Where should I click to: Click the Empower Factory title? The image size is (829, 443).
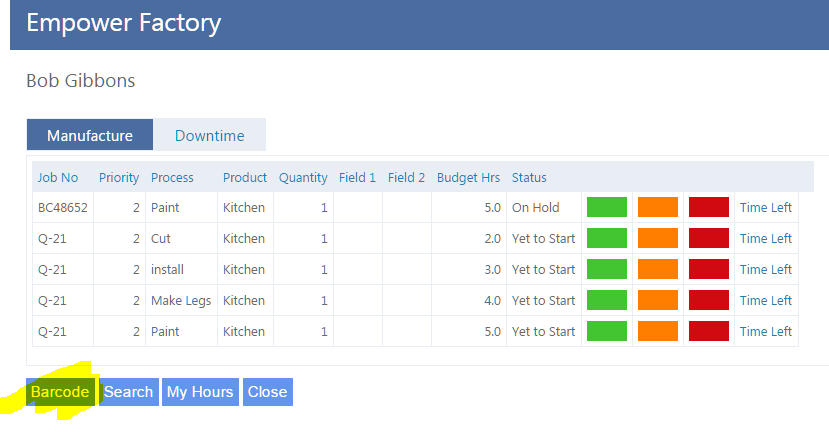point(124,23)
